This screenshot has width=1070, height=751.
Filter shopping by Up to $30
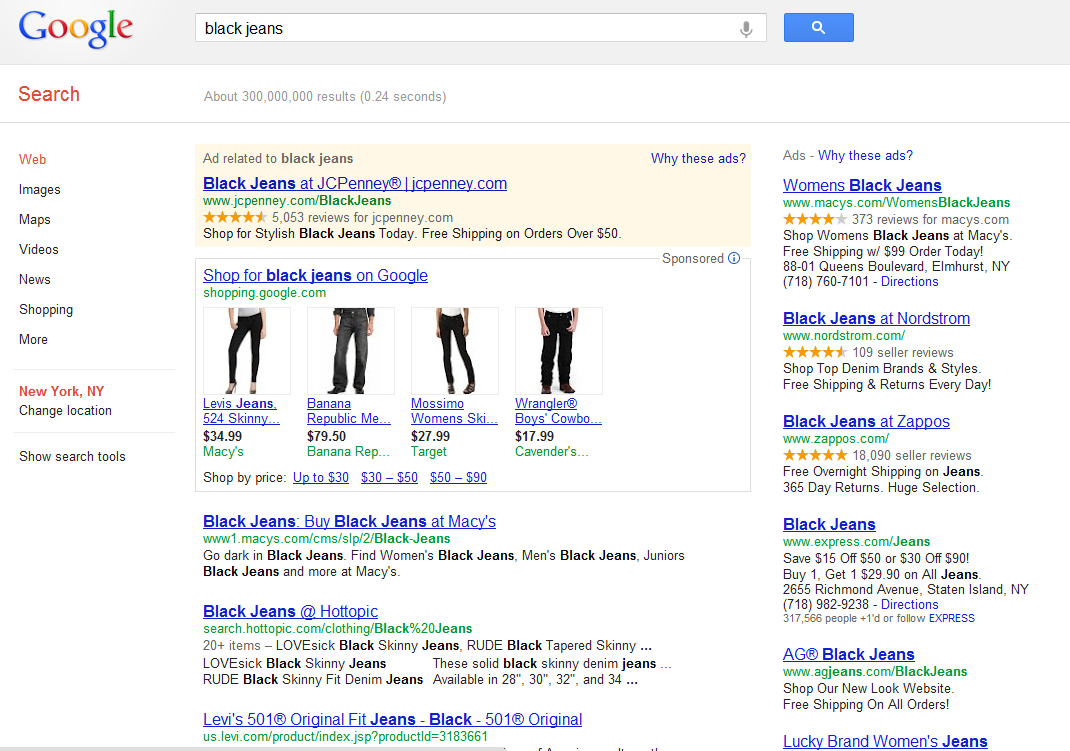[x=321, y=477]
